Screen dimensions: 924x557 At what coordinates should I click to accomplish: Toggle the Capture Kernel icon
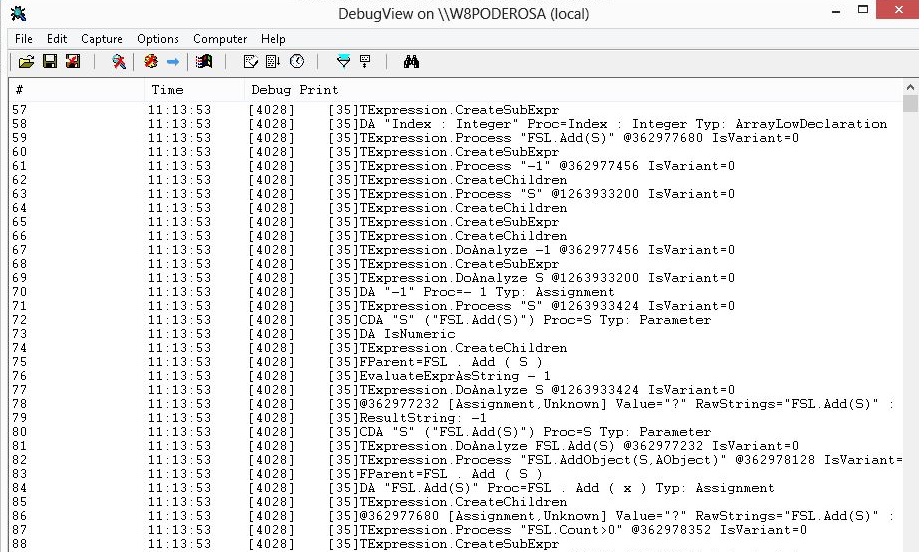click(151, 61)
